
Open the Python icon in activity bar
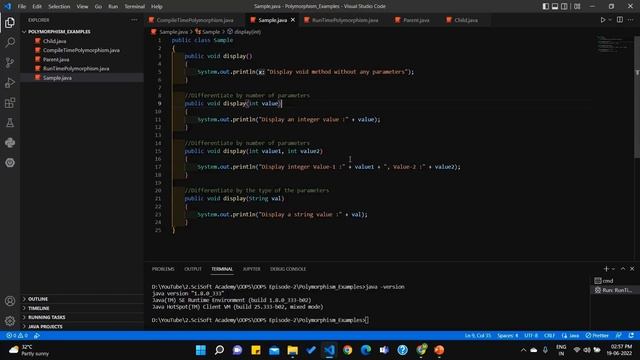point(10,142)
